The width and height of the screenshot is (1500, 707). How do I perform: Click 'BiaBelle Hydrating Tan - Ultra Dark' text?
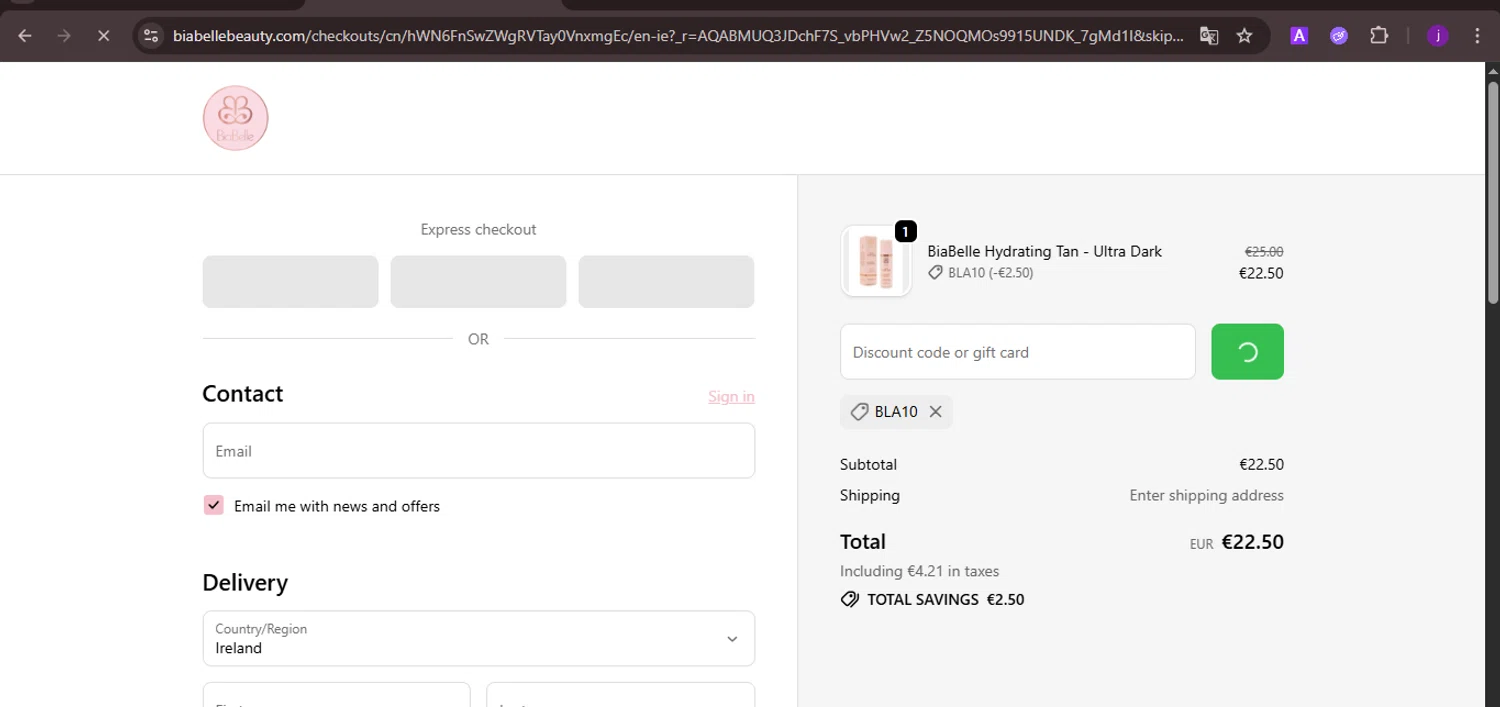(x=1044, y=251)
